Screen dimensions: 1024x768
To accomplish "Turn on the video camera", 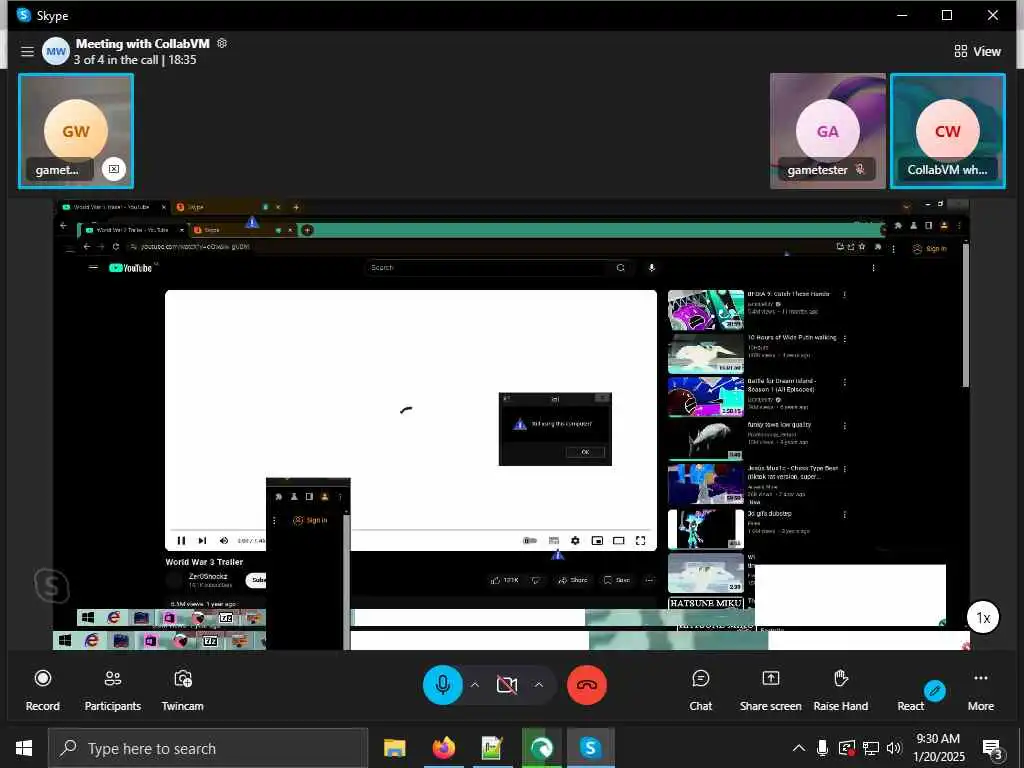I will tap(507, 685).
